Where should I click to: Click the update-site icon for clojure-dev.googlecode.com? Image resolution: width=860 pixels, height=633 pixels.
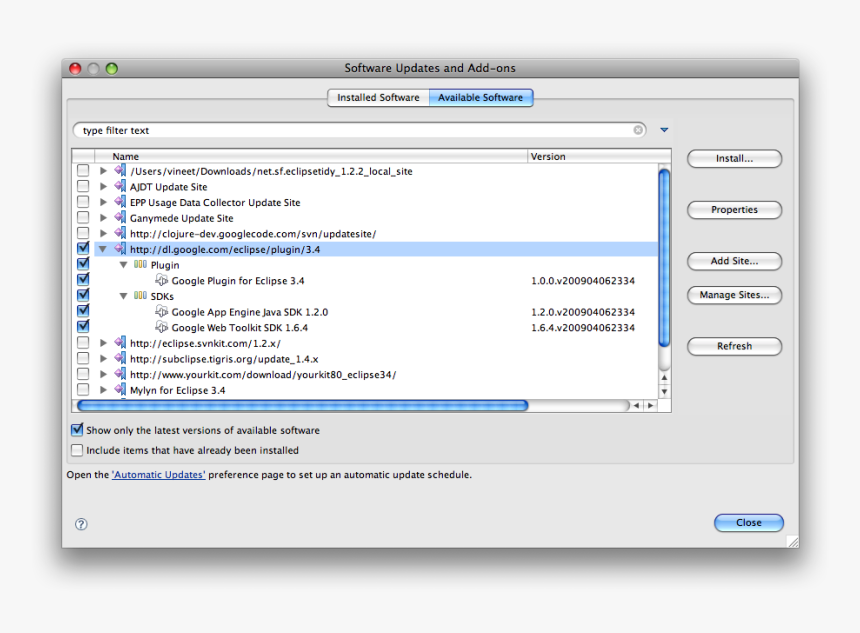pos(120,233)
